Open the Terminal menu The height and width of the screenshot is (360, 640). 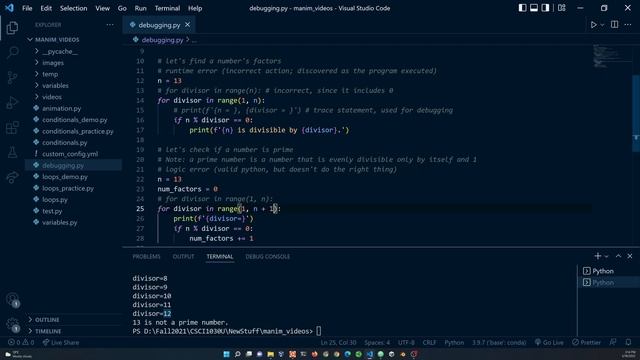coord(167,8)
